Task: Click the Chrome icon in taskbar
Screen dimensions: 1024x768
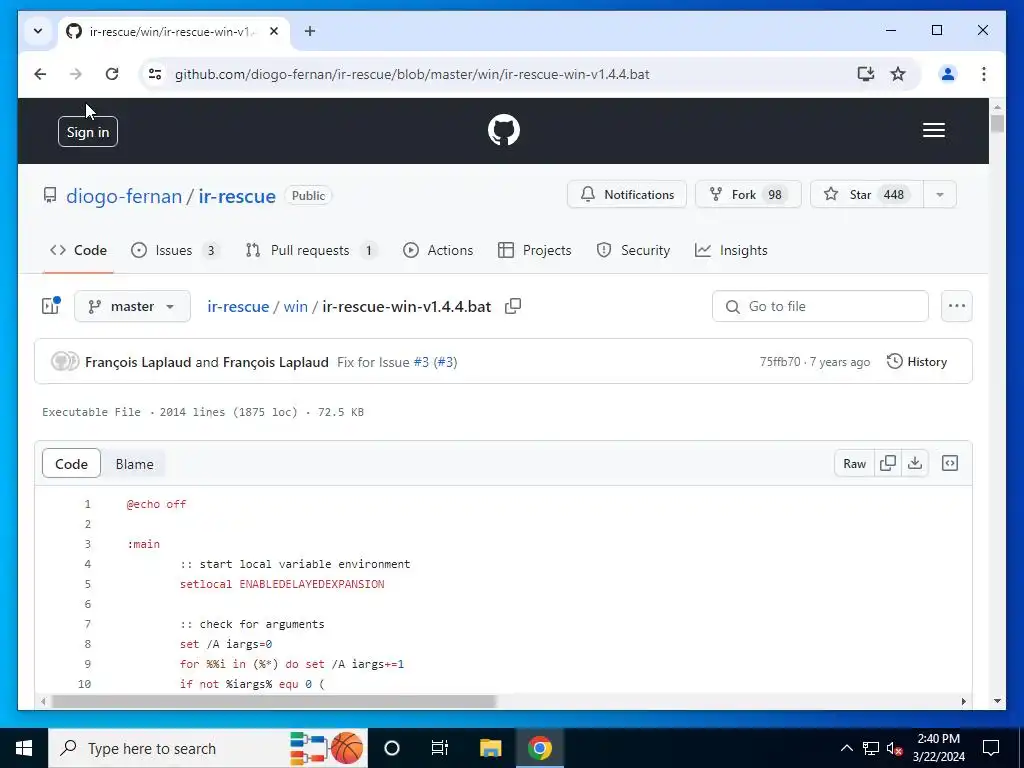Action: click(x=540, y=748)
